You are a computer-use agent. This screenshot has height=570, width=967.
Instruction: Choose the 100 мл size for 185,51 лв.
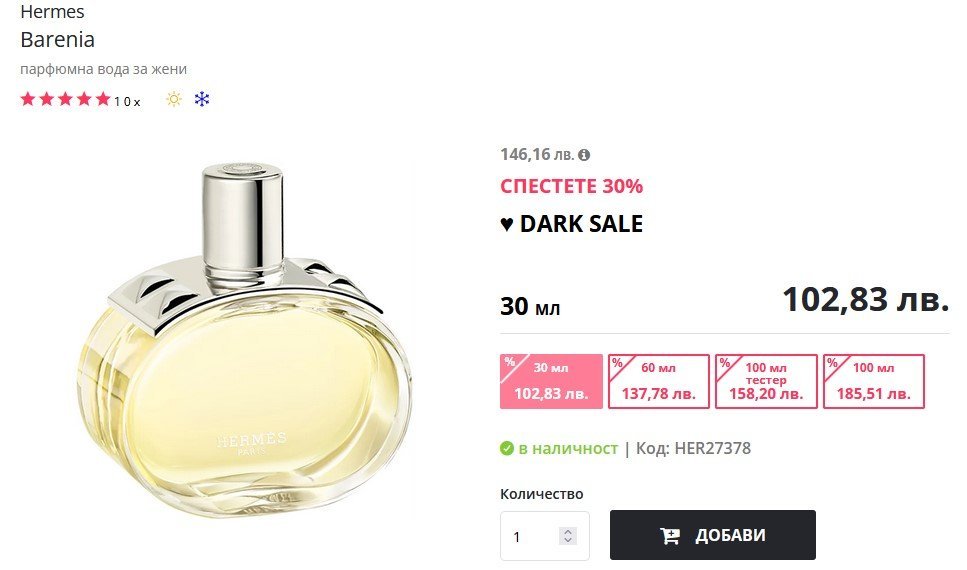874,381
